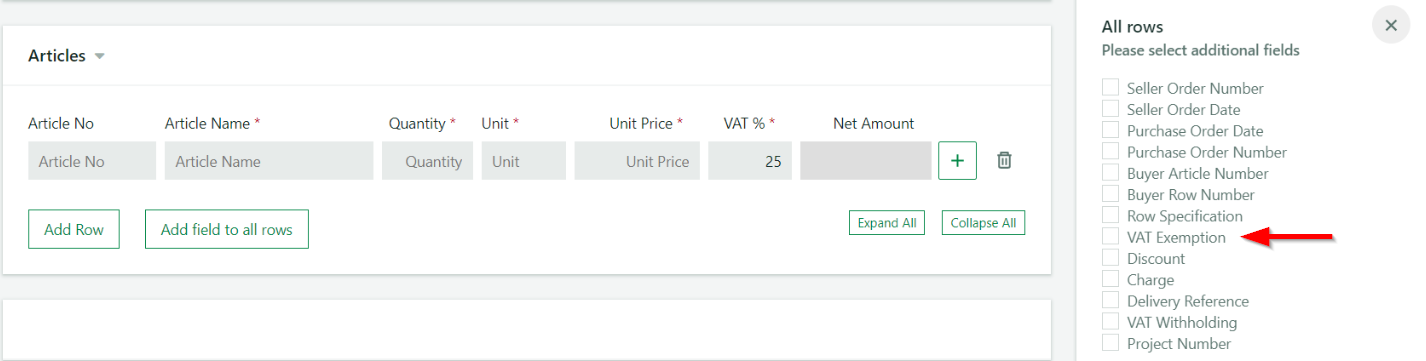Check the Purchase Order Date option
Viewport: 1426px width, 361px height.
1110,129
